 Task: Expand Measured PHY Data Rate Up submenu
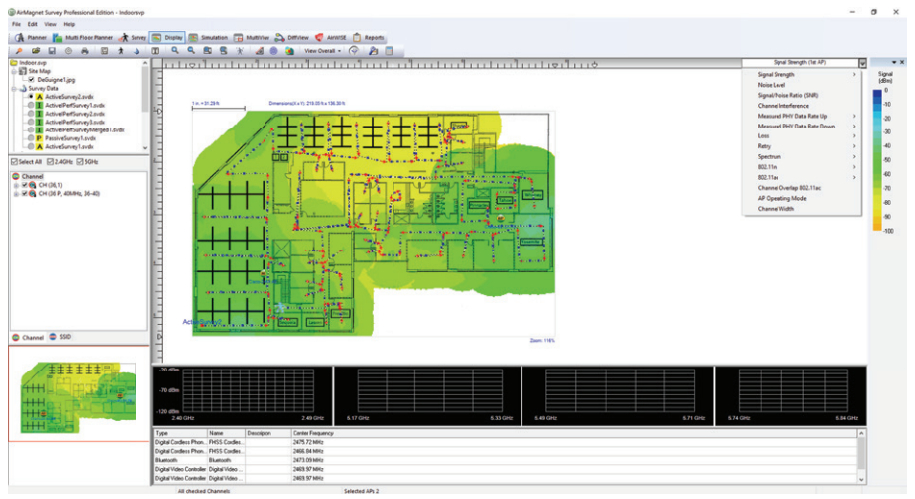[x=802, y=117]
